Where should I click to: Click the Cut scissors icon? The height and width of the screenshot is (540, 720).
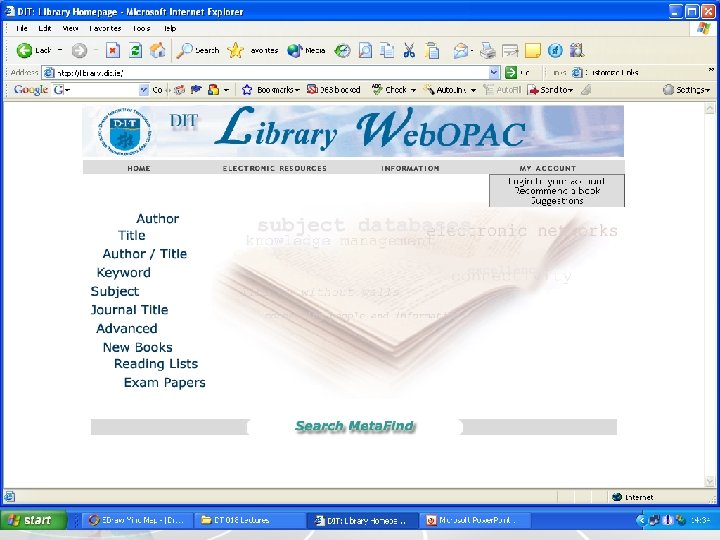(x=409, y=51)
